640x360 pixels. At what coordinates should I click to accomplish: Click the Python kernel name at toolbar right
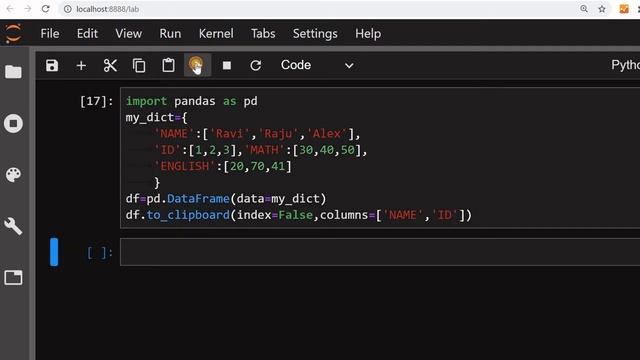coord(625,65)
